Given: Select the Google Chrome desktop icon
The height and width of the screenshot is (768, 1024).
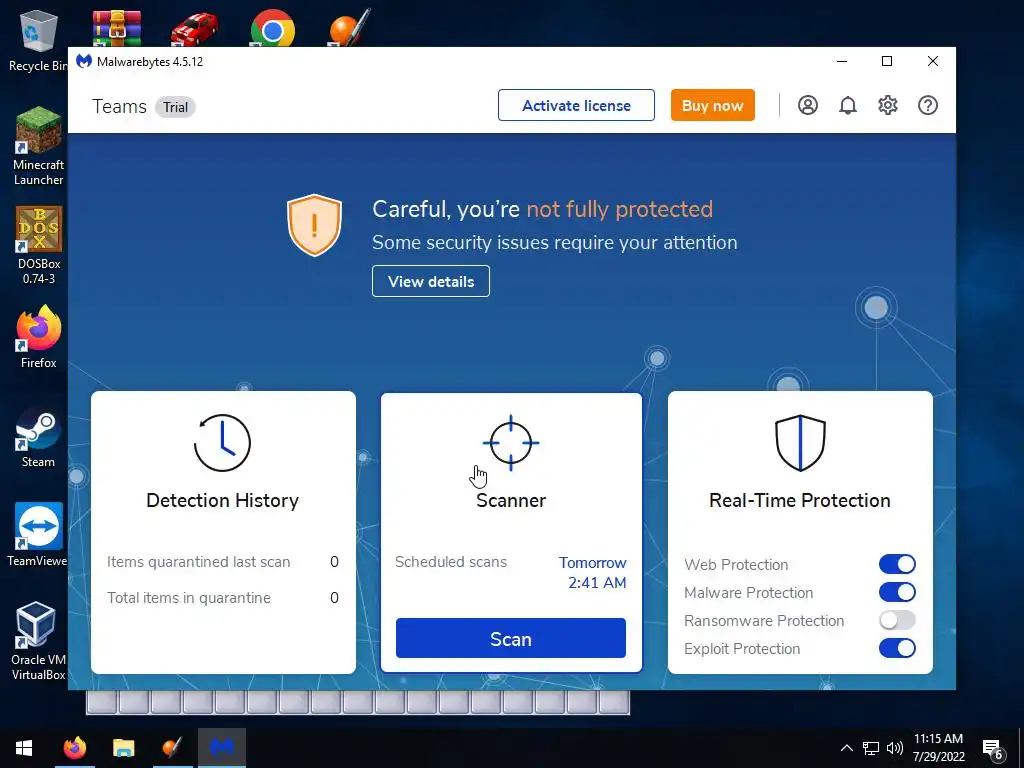Looking at the screenshot, I should point(272,28).
